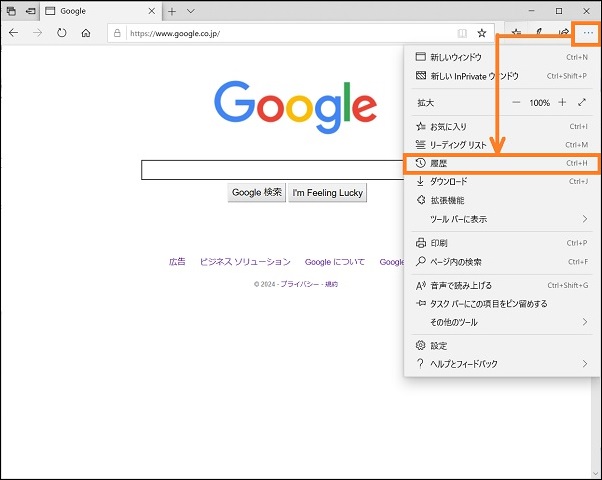The image size is (602, 480).
Task: Choose ダウンロード in the menu
Action: tap(450, 181)
